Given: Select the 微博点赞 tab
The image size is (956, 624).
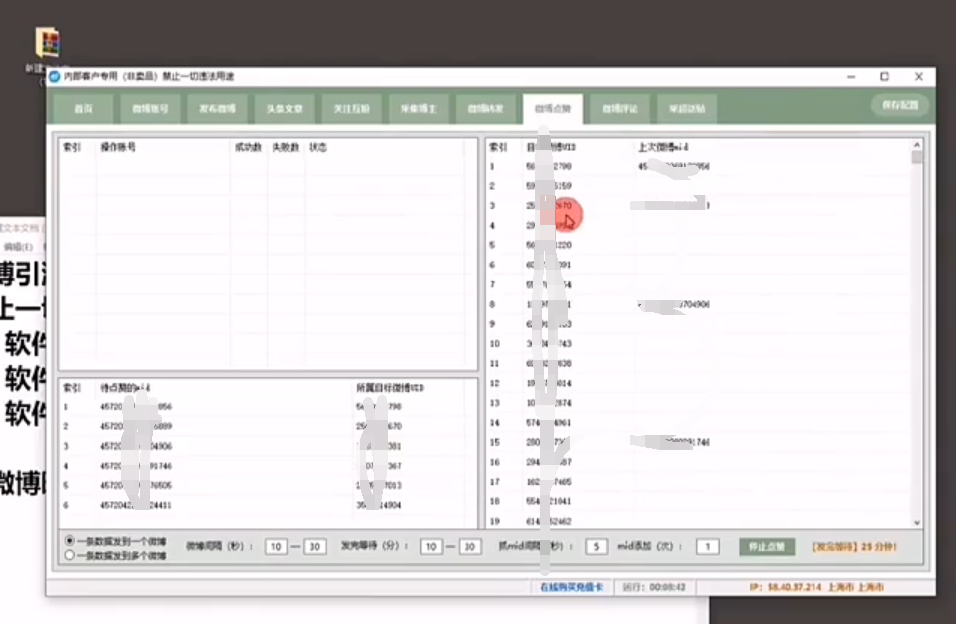Looking at the screenshot, I should 553,109.
